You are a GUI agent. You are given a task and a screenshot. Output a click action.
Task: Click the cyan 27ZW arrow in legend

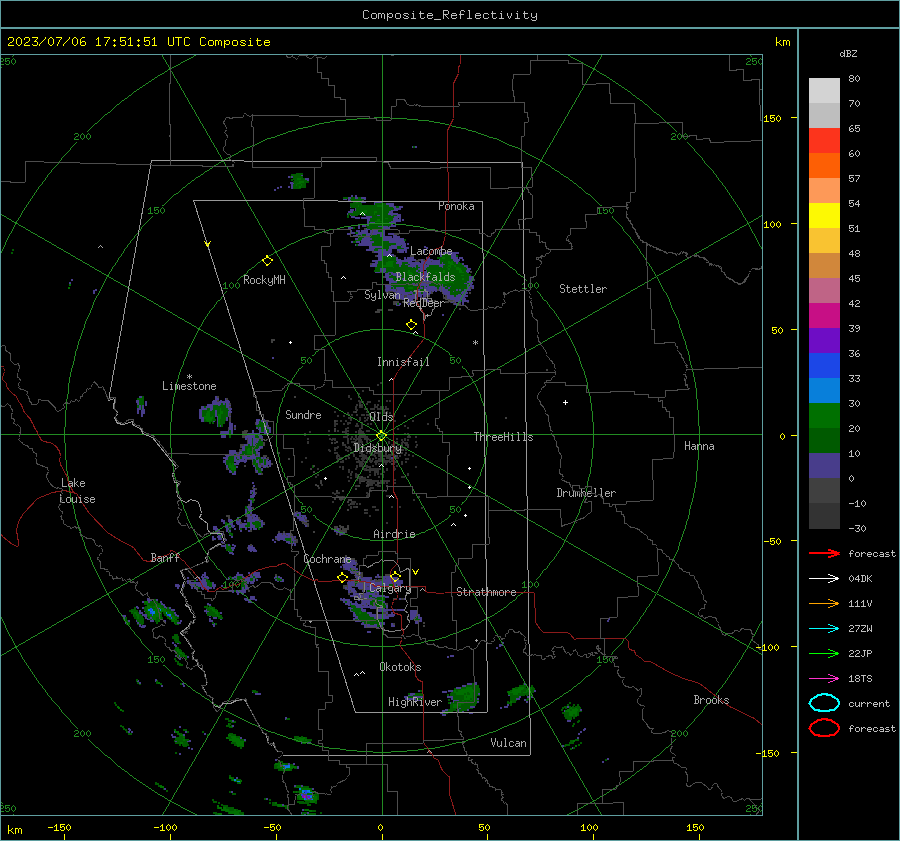(824, 629)
